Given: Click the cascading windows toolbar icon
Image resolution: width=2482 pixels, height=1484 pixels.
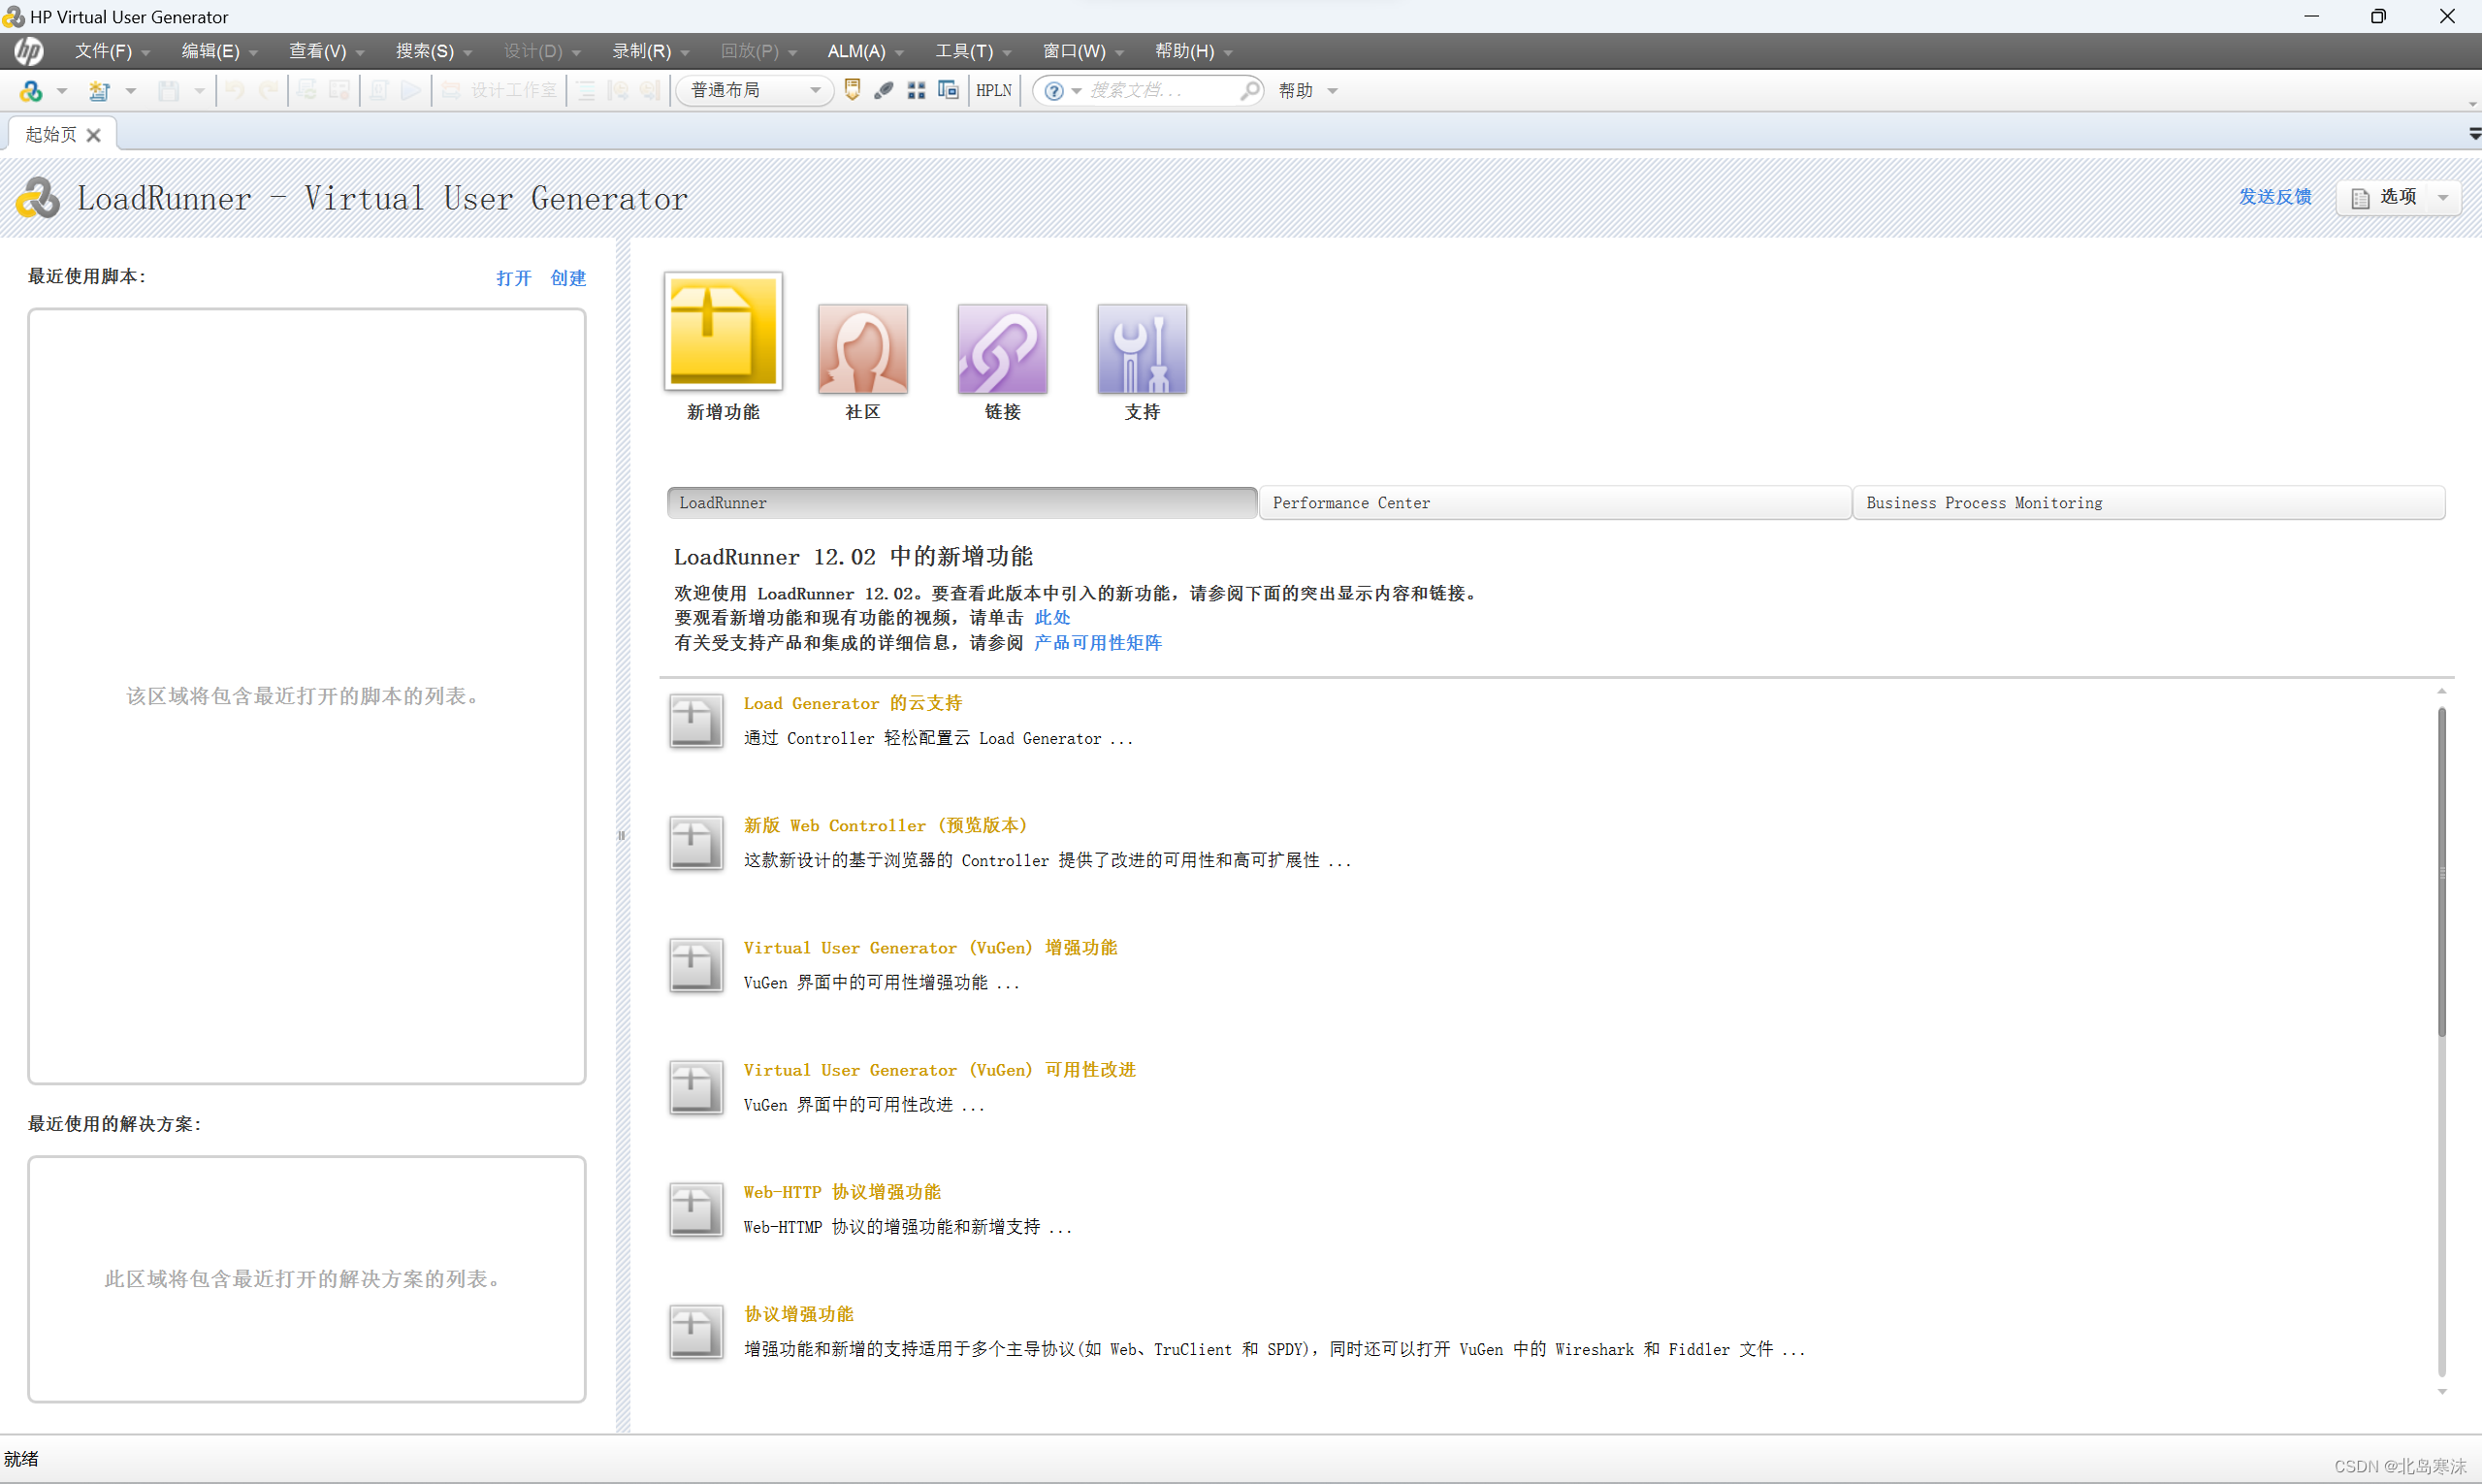Looking at the screenshot, I should click(x=948, y=90).
